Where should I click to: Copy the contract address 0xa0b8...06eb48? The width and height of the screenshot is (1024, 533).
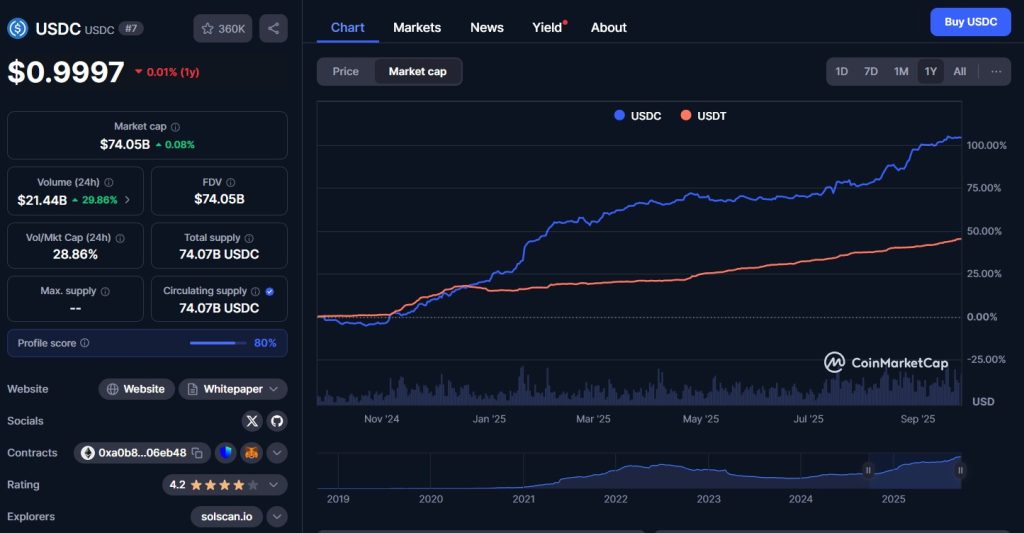(197, 453)
